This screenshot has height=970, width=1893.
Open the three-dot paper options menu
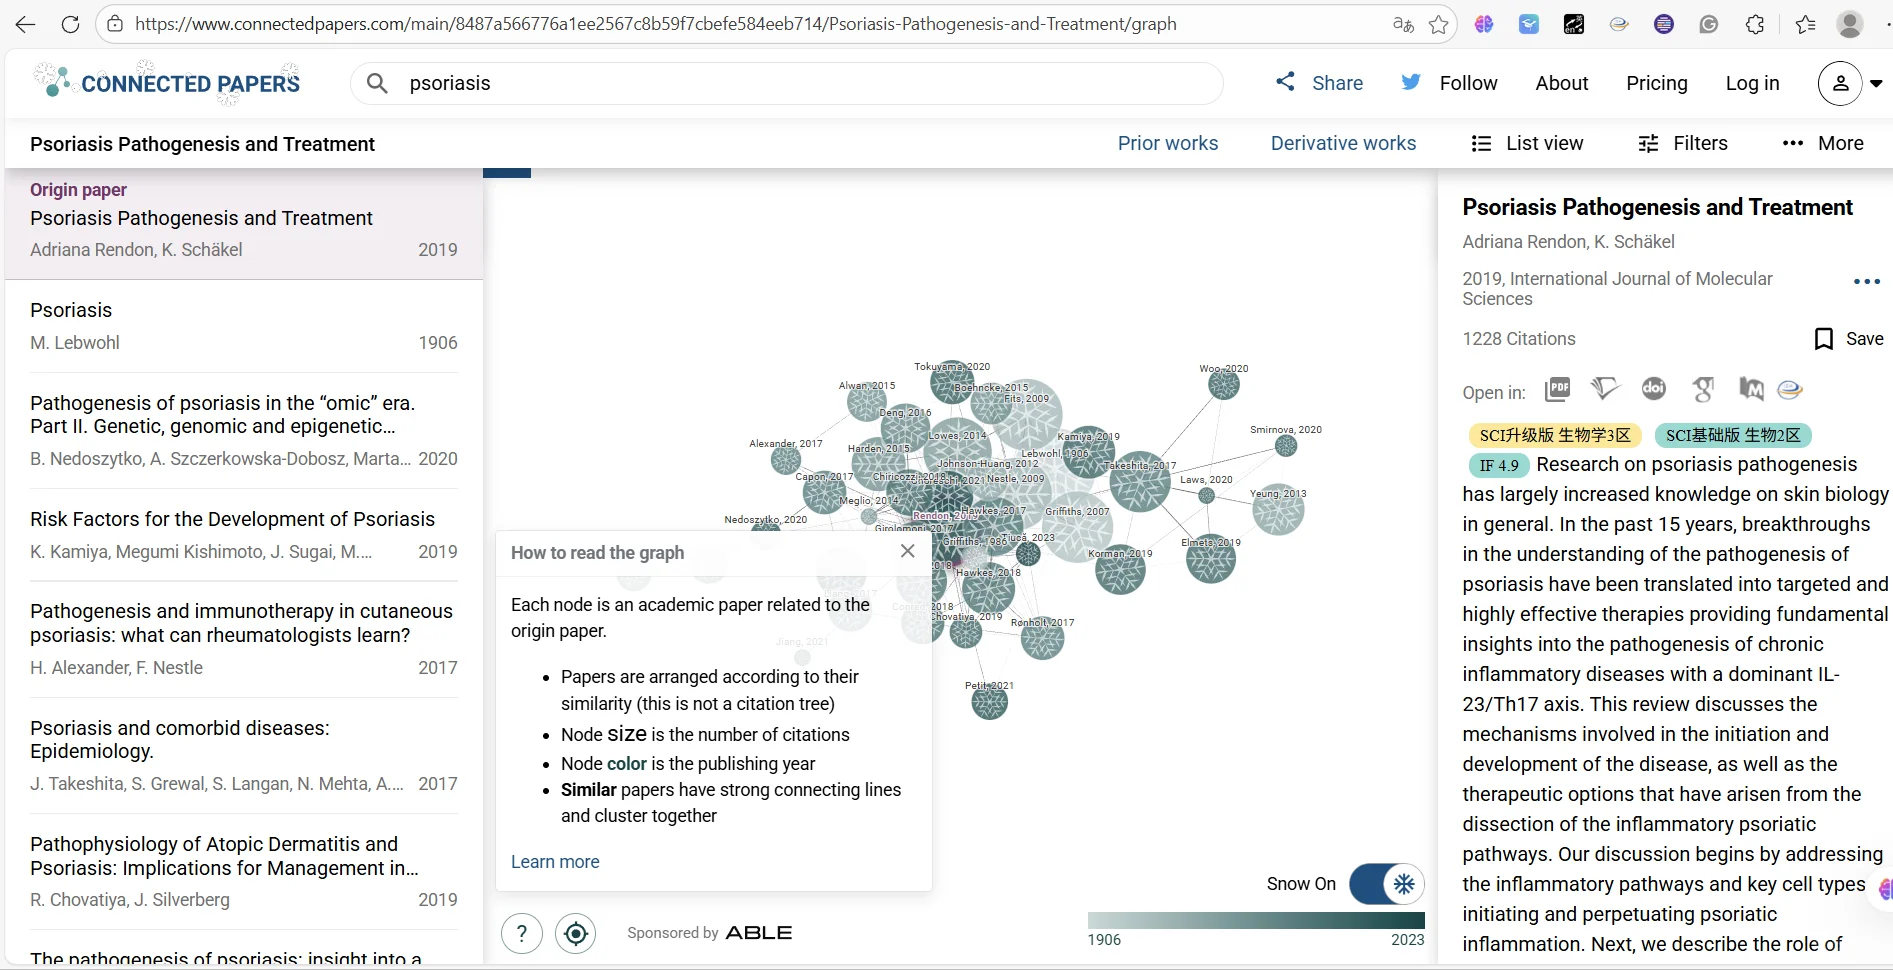tap(1866, 282)
